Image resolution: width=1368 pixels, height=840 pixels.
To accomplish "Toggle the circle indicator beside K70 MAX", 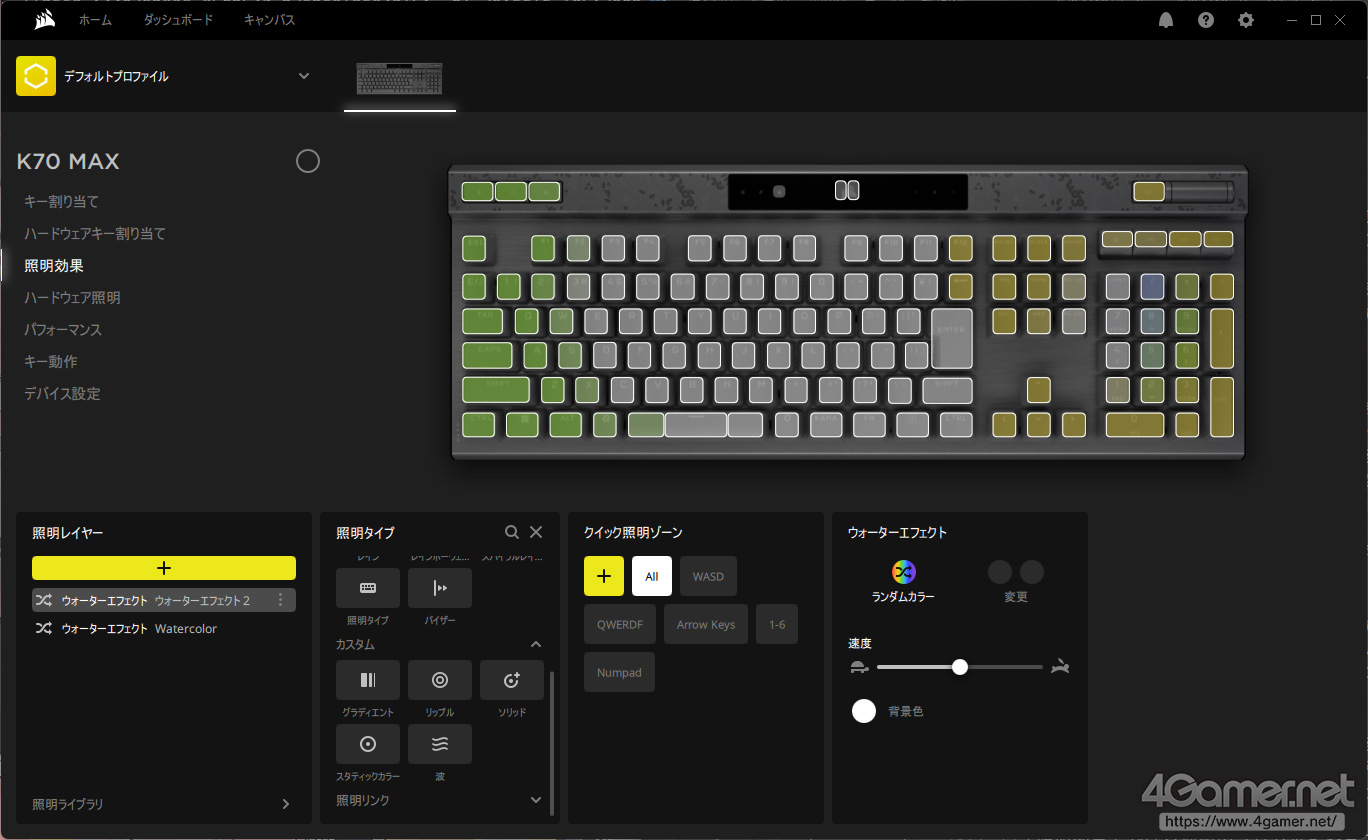I will pos(308,161).
